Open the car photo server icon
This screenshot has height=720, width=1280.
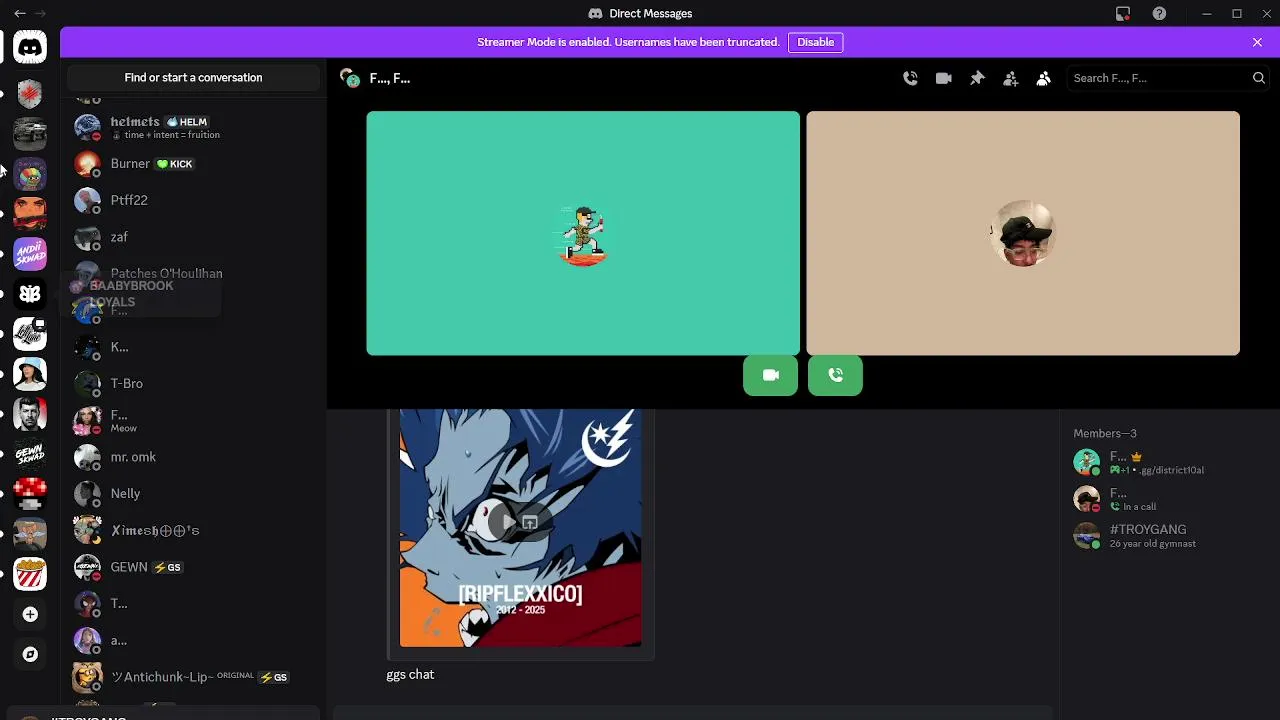(x=30, y=134)
